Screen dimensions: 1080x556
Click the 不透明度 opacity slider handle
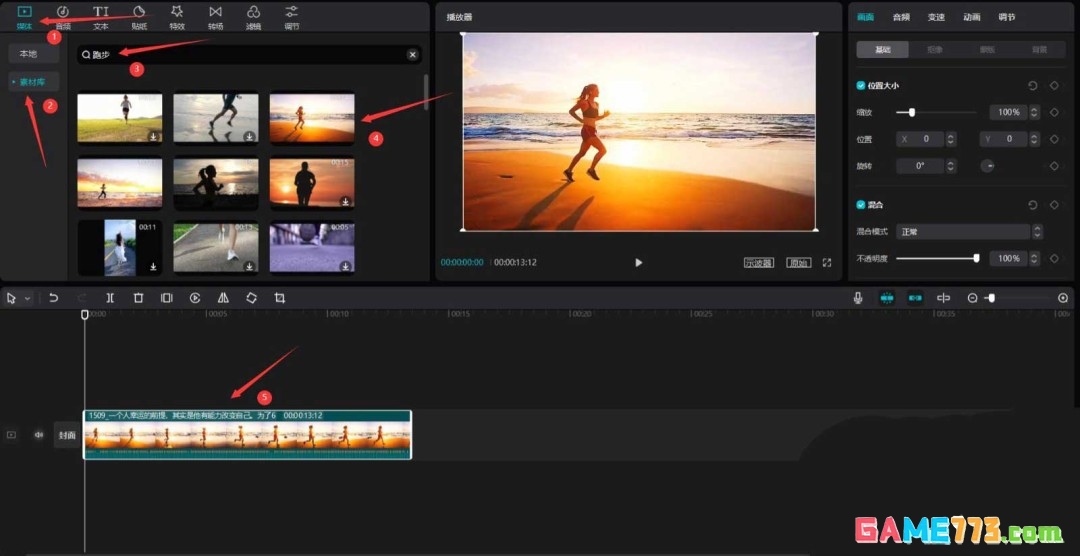(x=976, y=258)
